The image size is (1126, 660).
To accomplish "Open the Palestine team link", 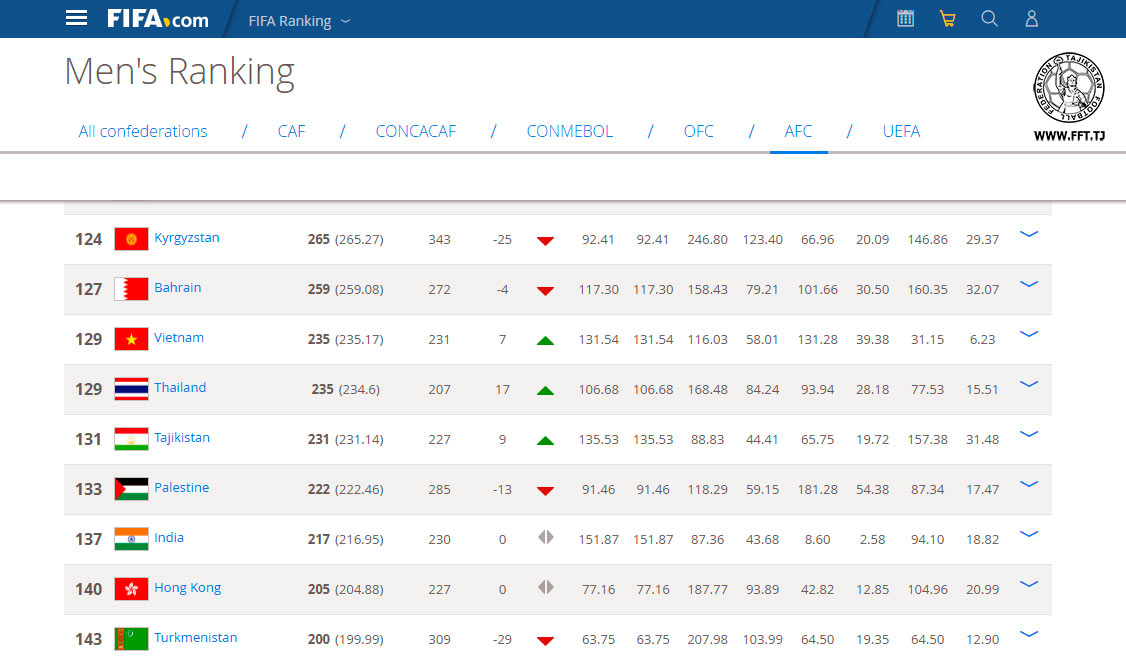I will pos(181,488).
